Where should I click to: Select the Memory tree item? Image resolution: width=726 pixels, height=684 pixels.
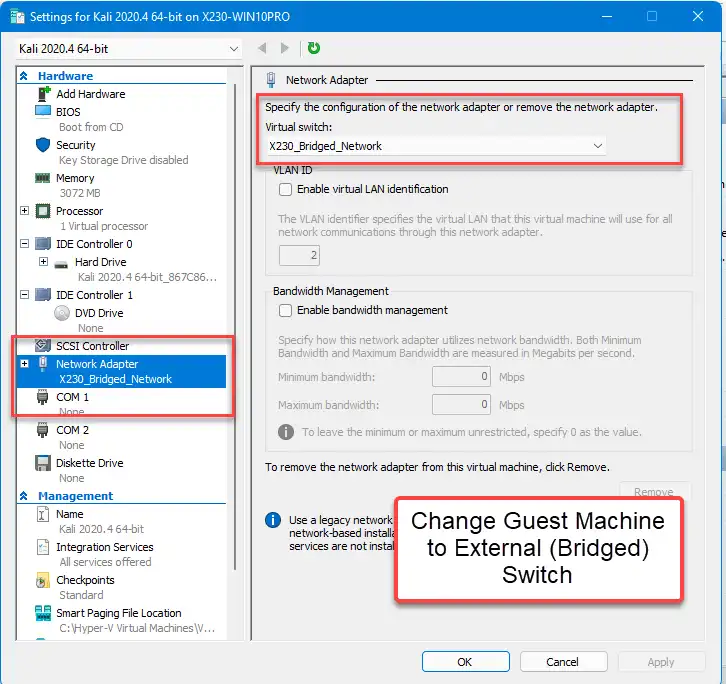pos(75,178)
